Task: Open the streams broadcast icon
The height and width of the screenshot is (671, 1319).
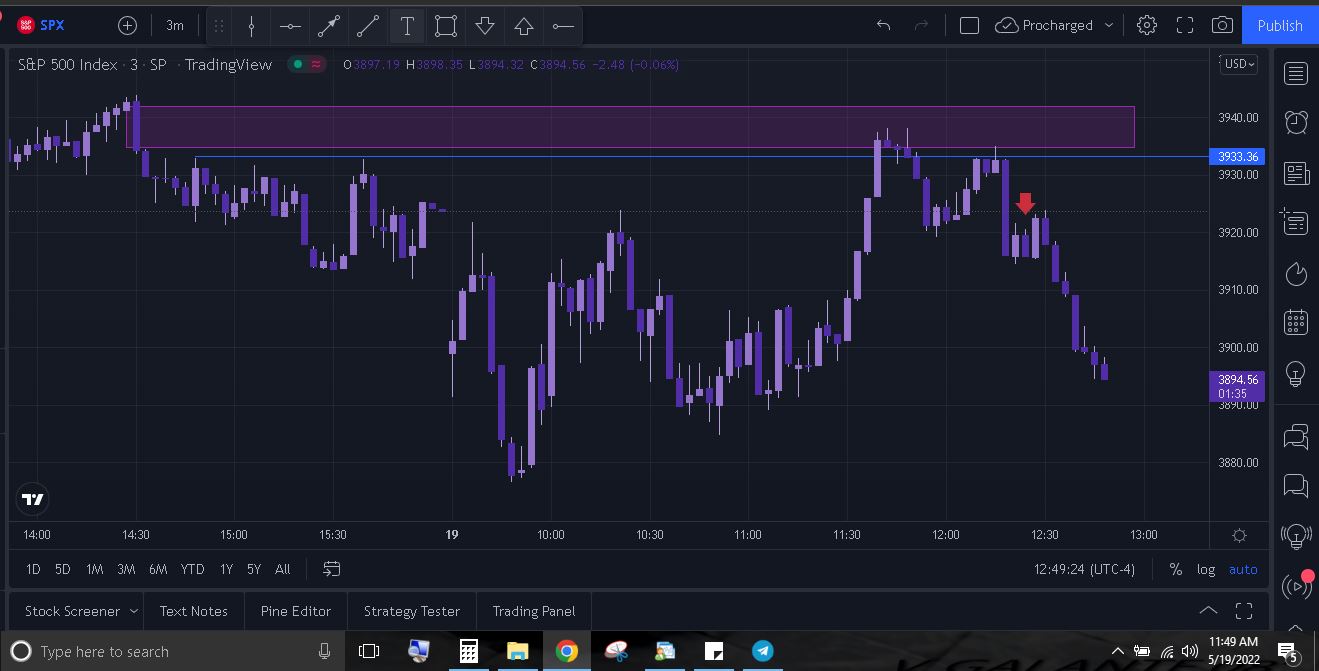Action: [1296, 586]
